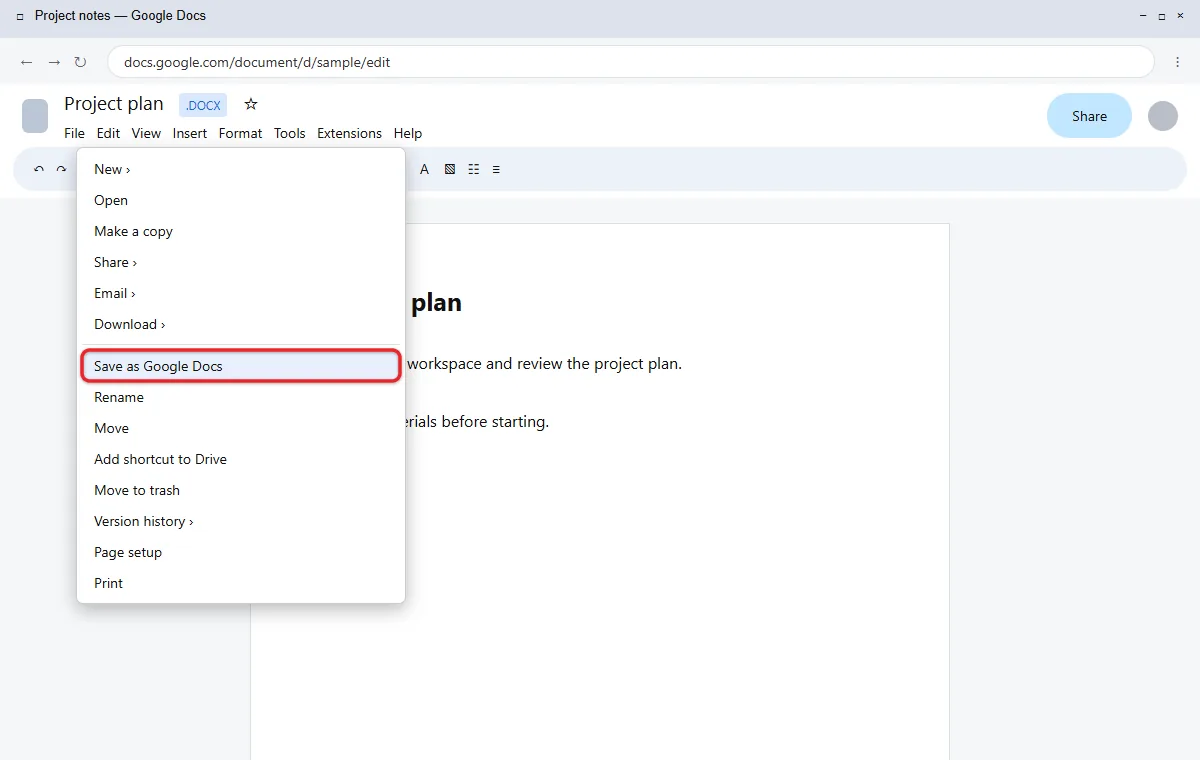Click the text color 'A' icon
This screenshot has width=1200, height=760.
[x=424, y=169]
